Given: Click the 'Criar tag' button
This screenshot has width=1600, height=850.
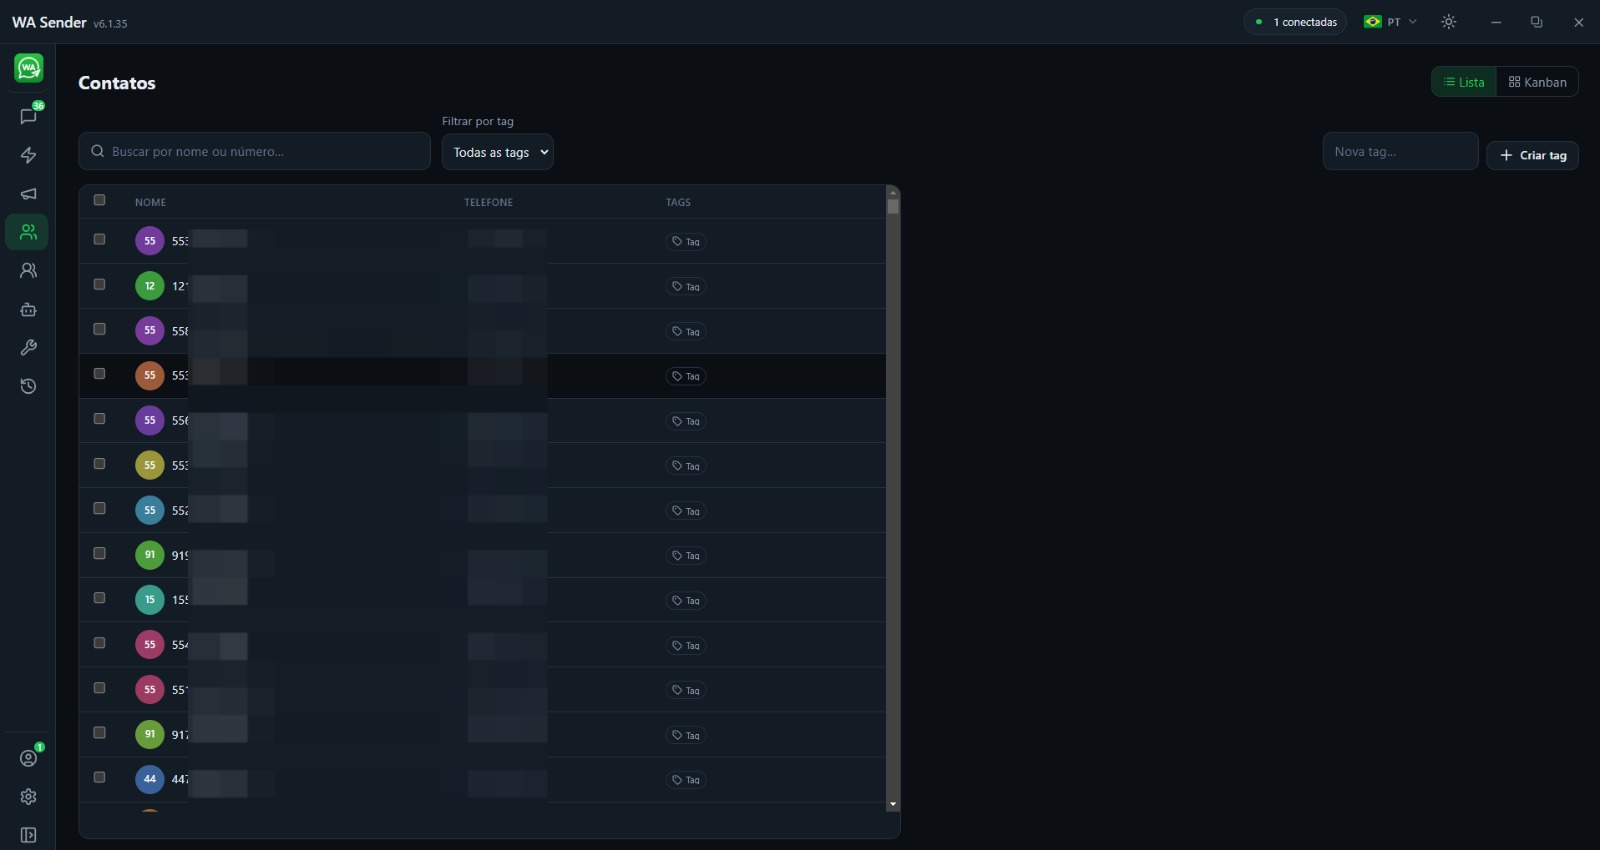Looking at the screenshot, I should [1533, 155].
